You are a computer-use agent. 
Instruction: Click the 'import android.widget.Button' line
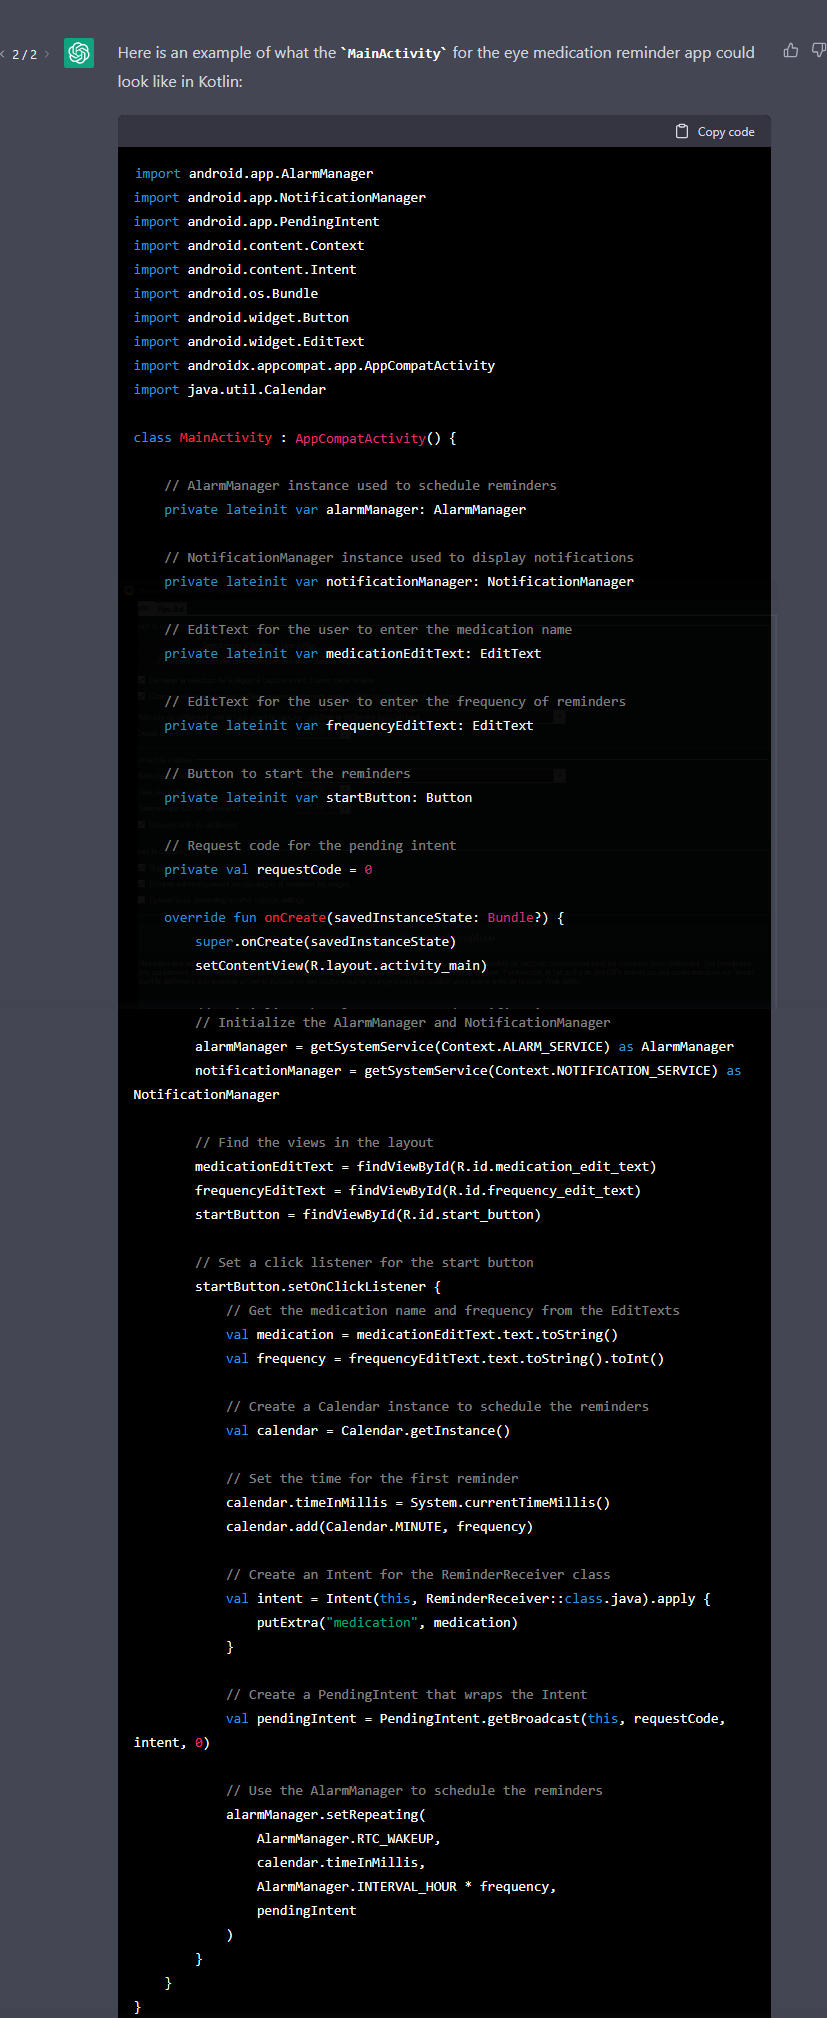(242, 317)
